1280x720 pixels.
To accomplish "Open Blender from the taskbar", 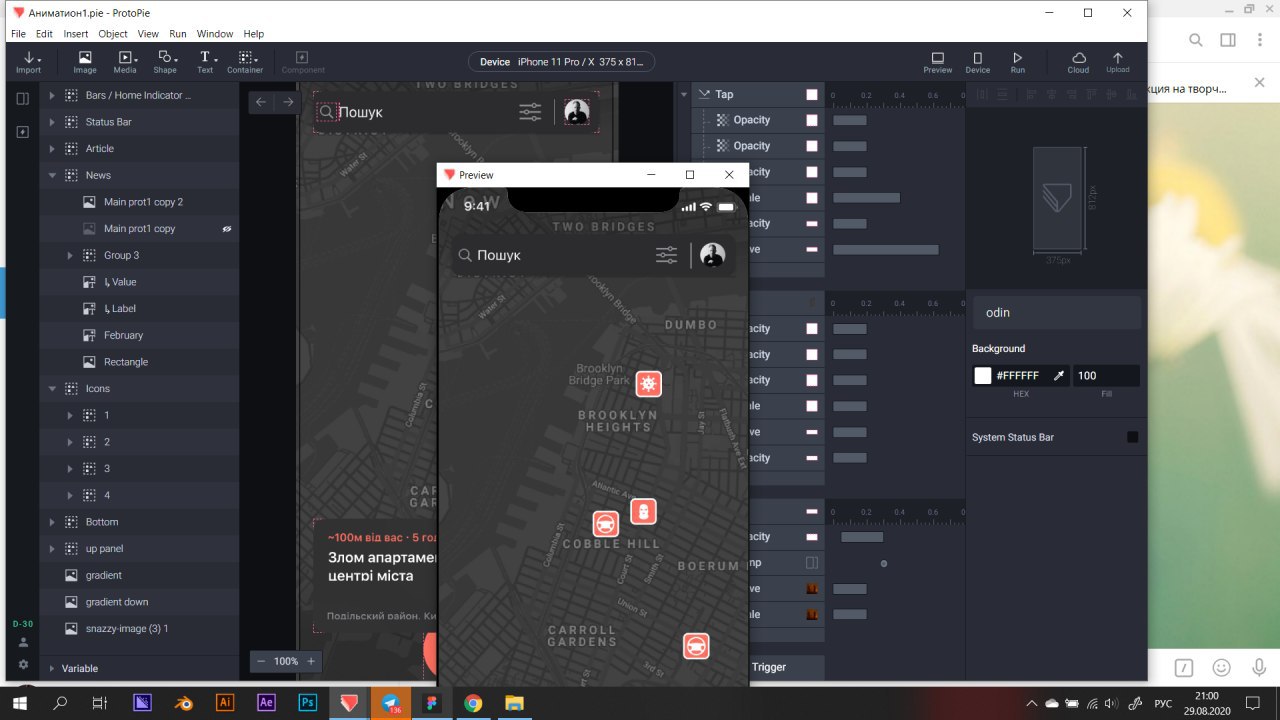I will pyautogui.click(x=183, y=702).
